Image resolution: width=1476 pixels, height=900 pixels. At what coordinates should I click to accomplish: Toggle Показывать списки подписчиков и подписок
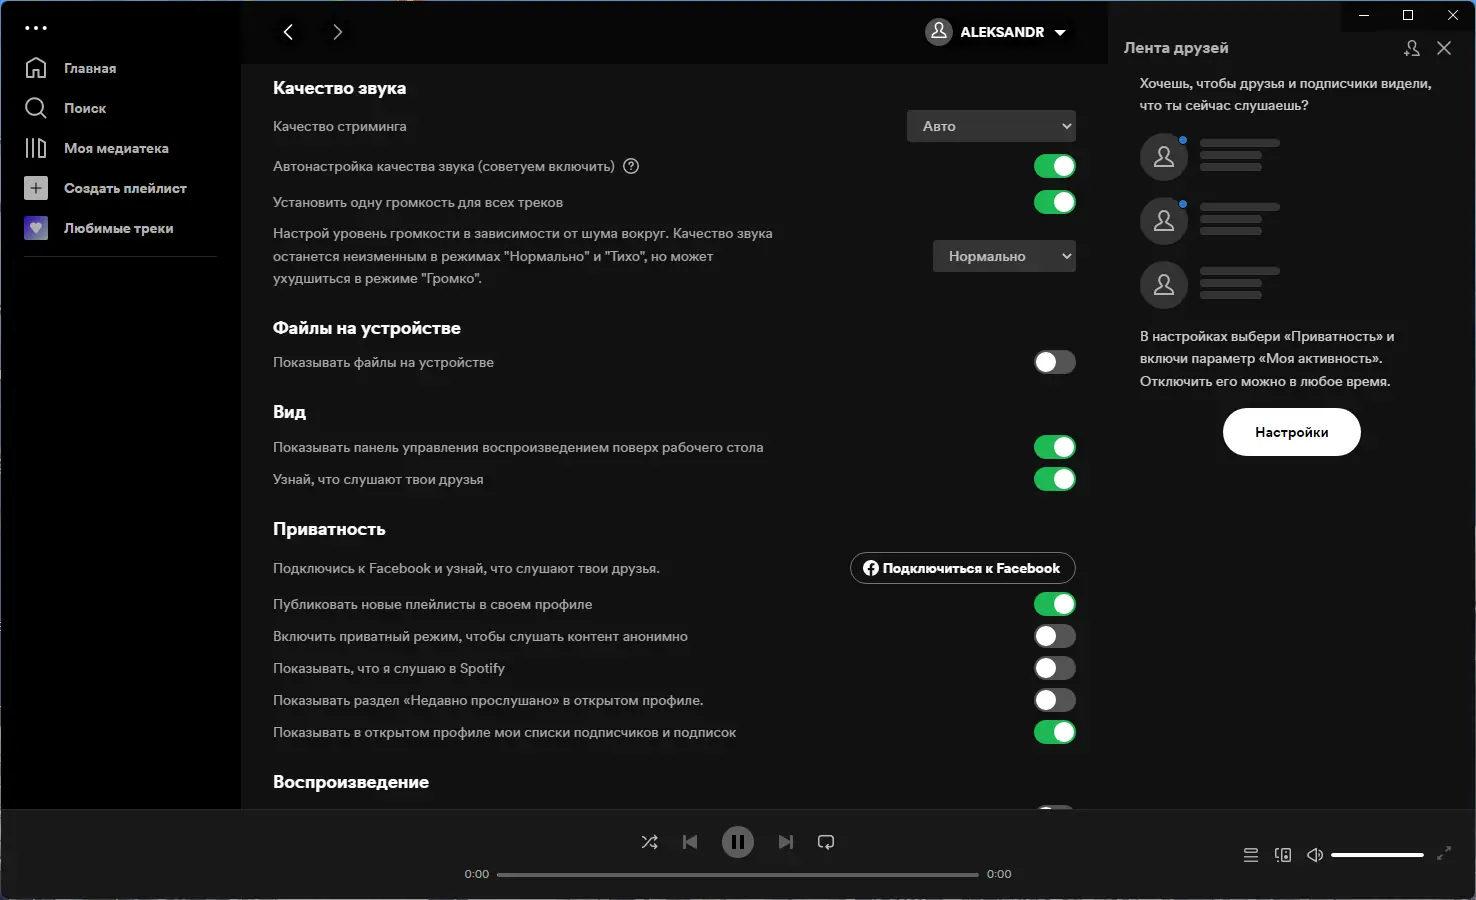coord(1055,732)
